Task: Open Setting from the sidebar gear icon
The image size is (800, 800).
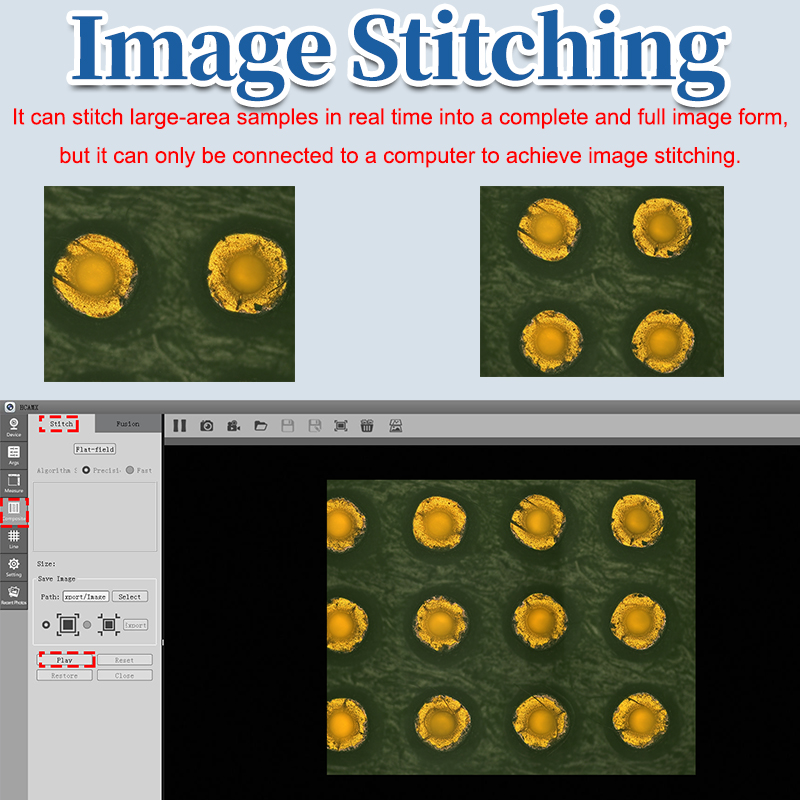Action: [x=14, y=567]
